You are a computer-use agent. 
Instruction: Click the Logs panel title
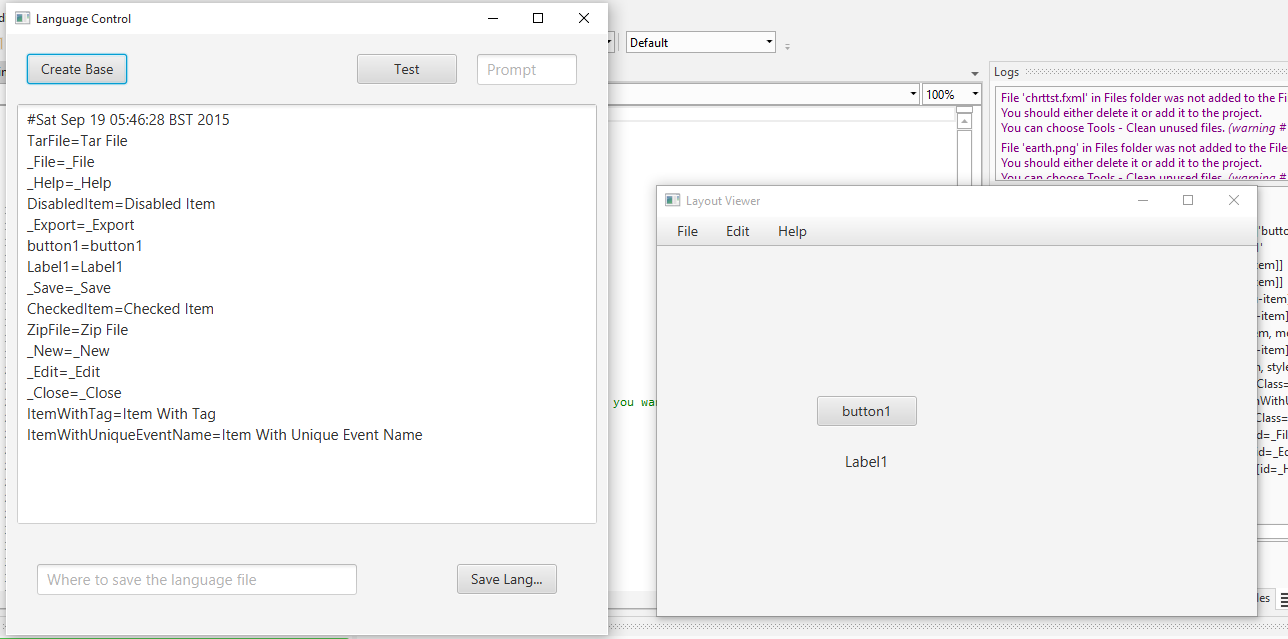1007,72
